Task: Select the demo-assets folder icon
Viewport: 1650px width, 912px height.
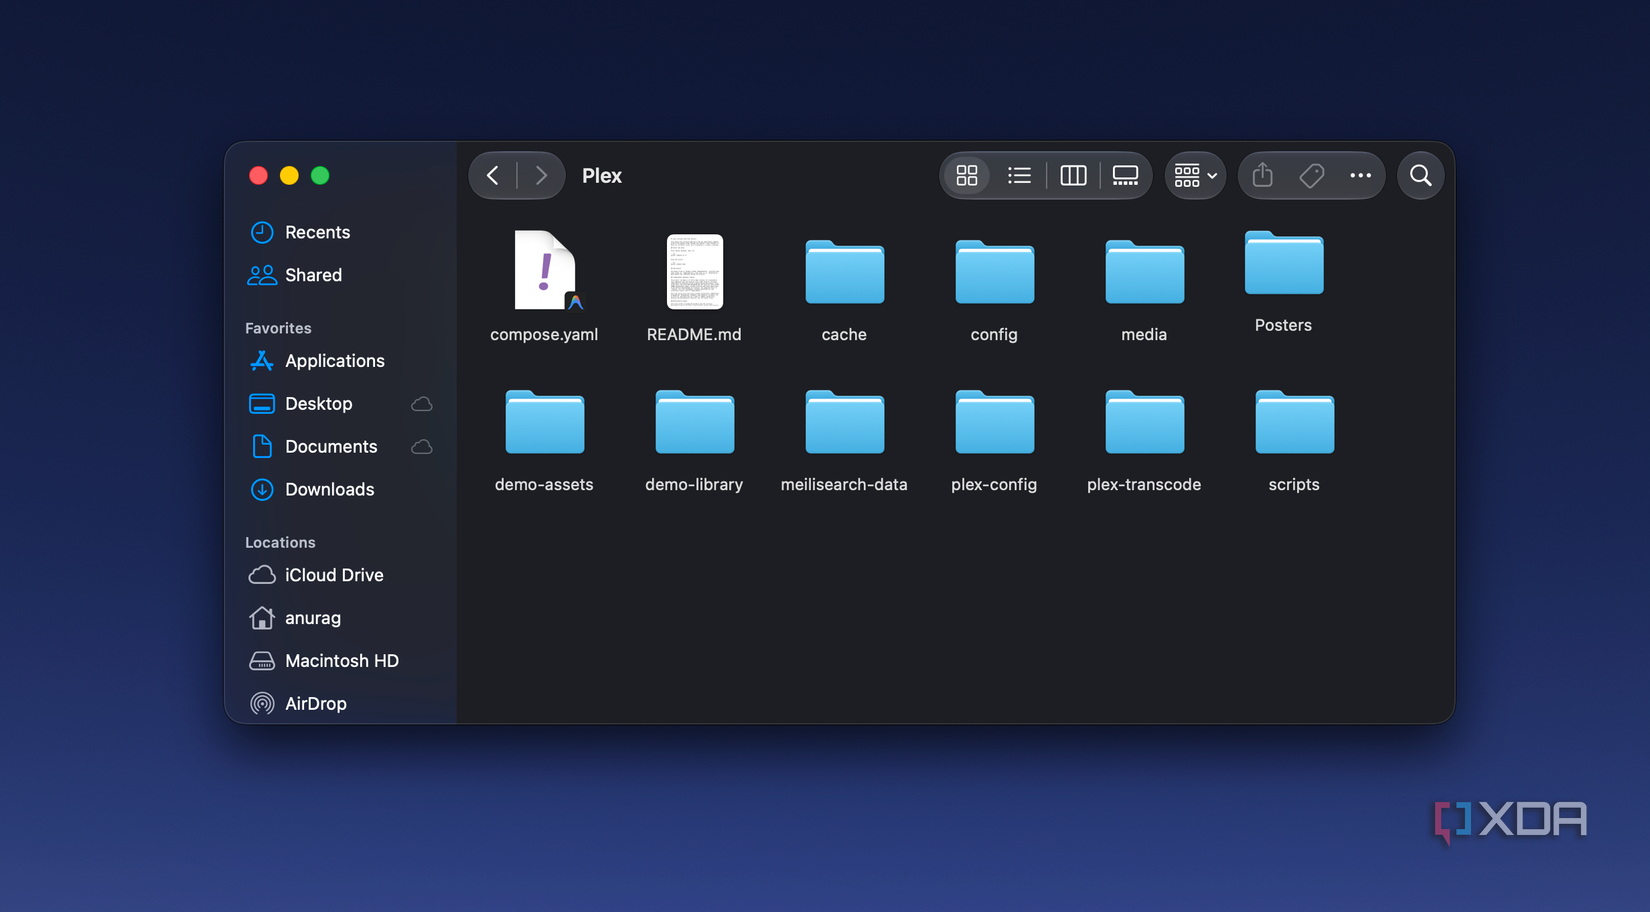Action: point(545,422)
